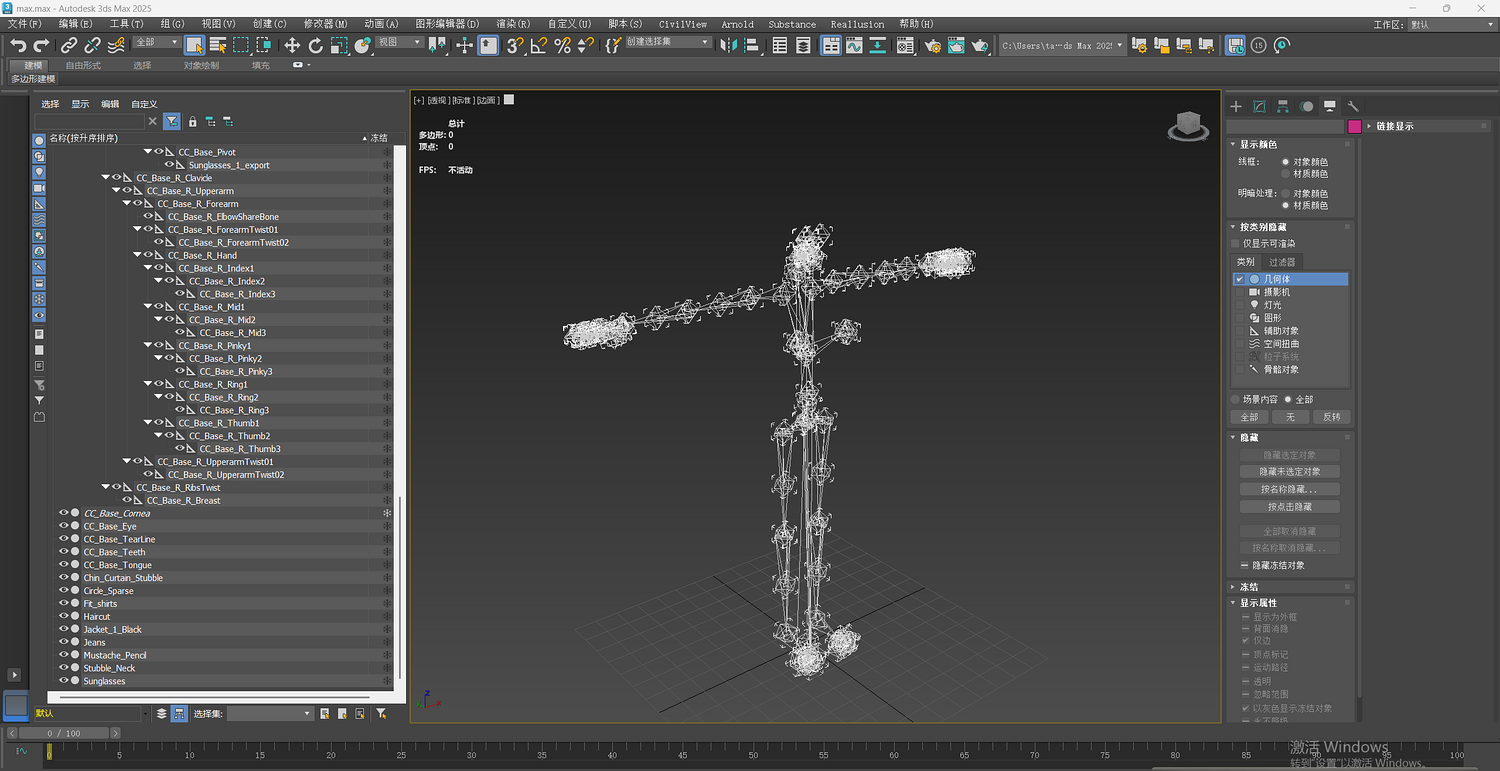Click the Redo arrow in main toolbar
The height and width of the screenshot is (771, 1500).
41,45
